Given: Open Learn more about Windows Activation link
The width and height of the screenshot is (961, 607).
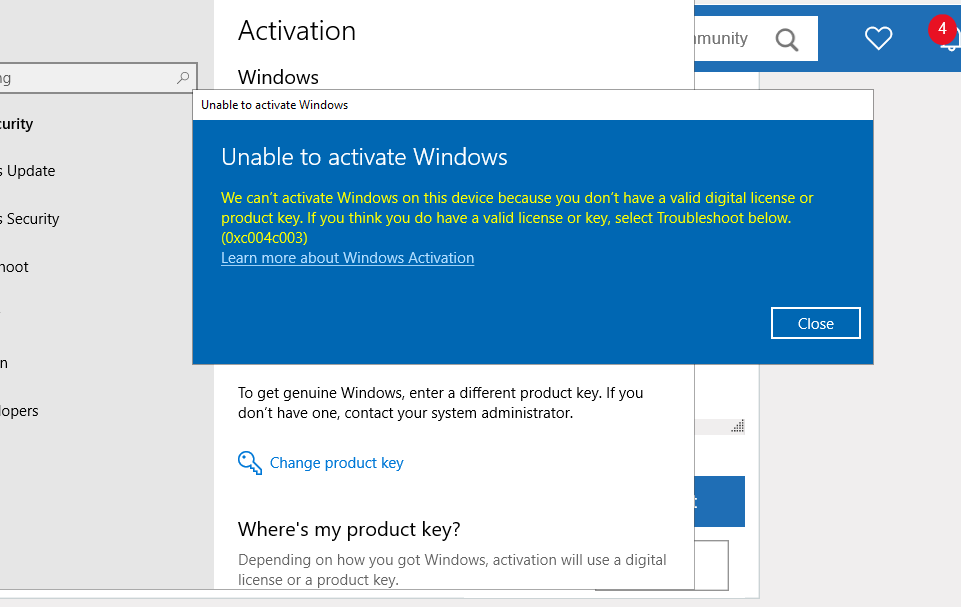Looking at the screenshot, I should [x=348, y=258].
